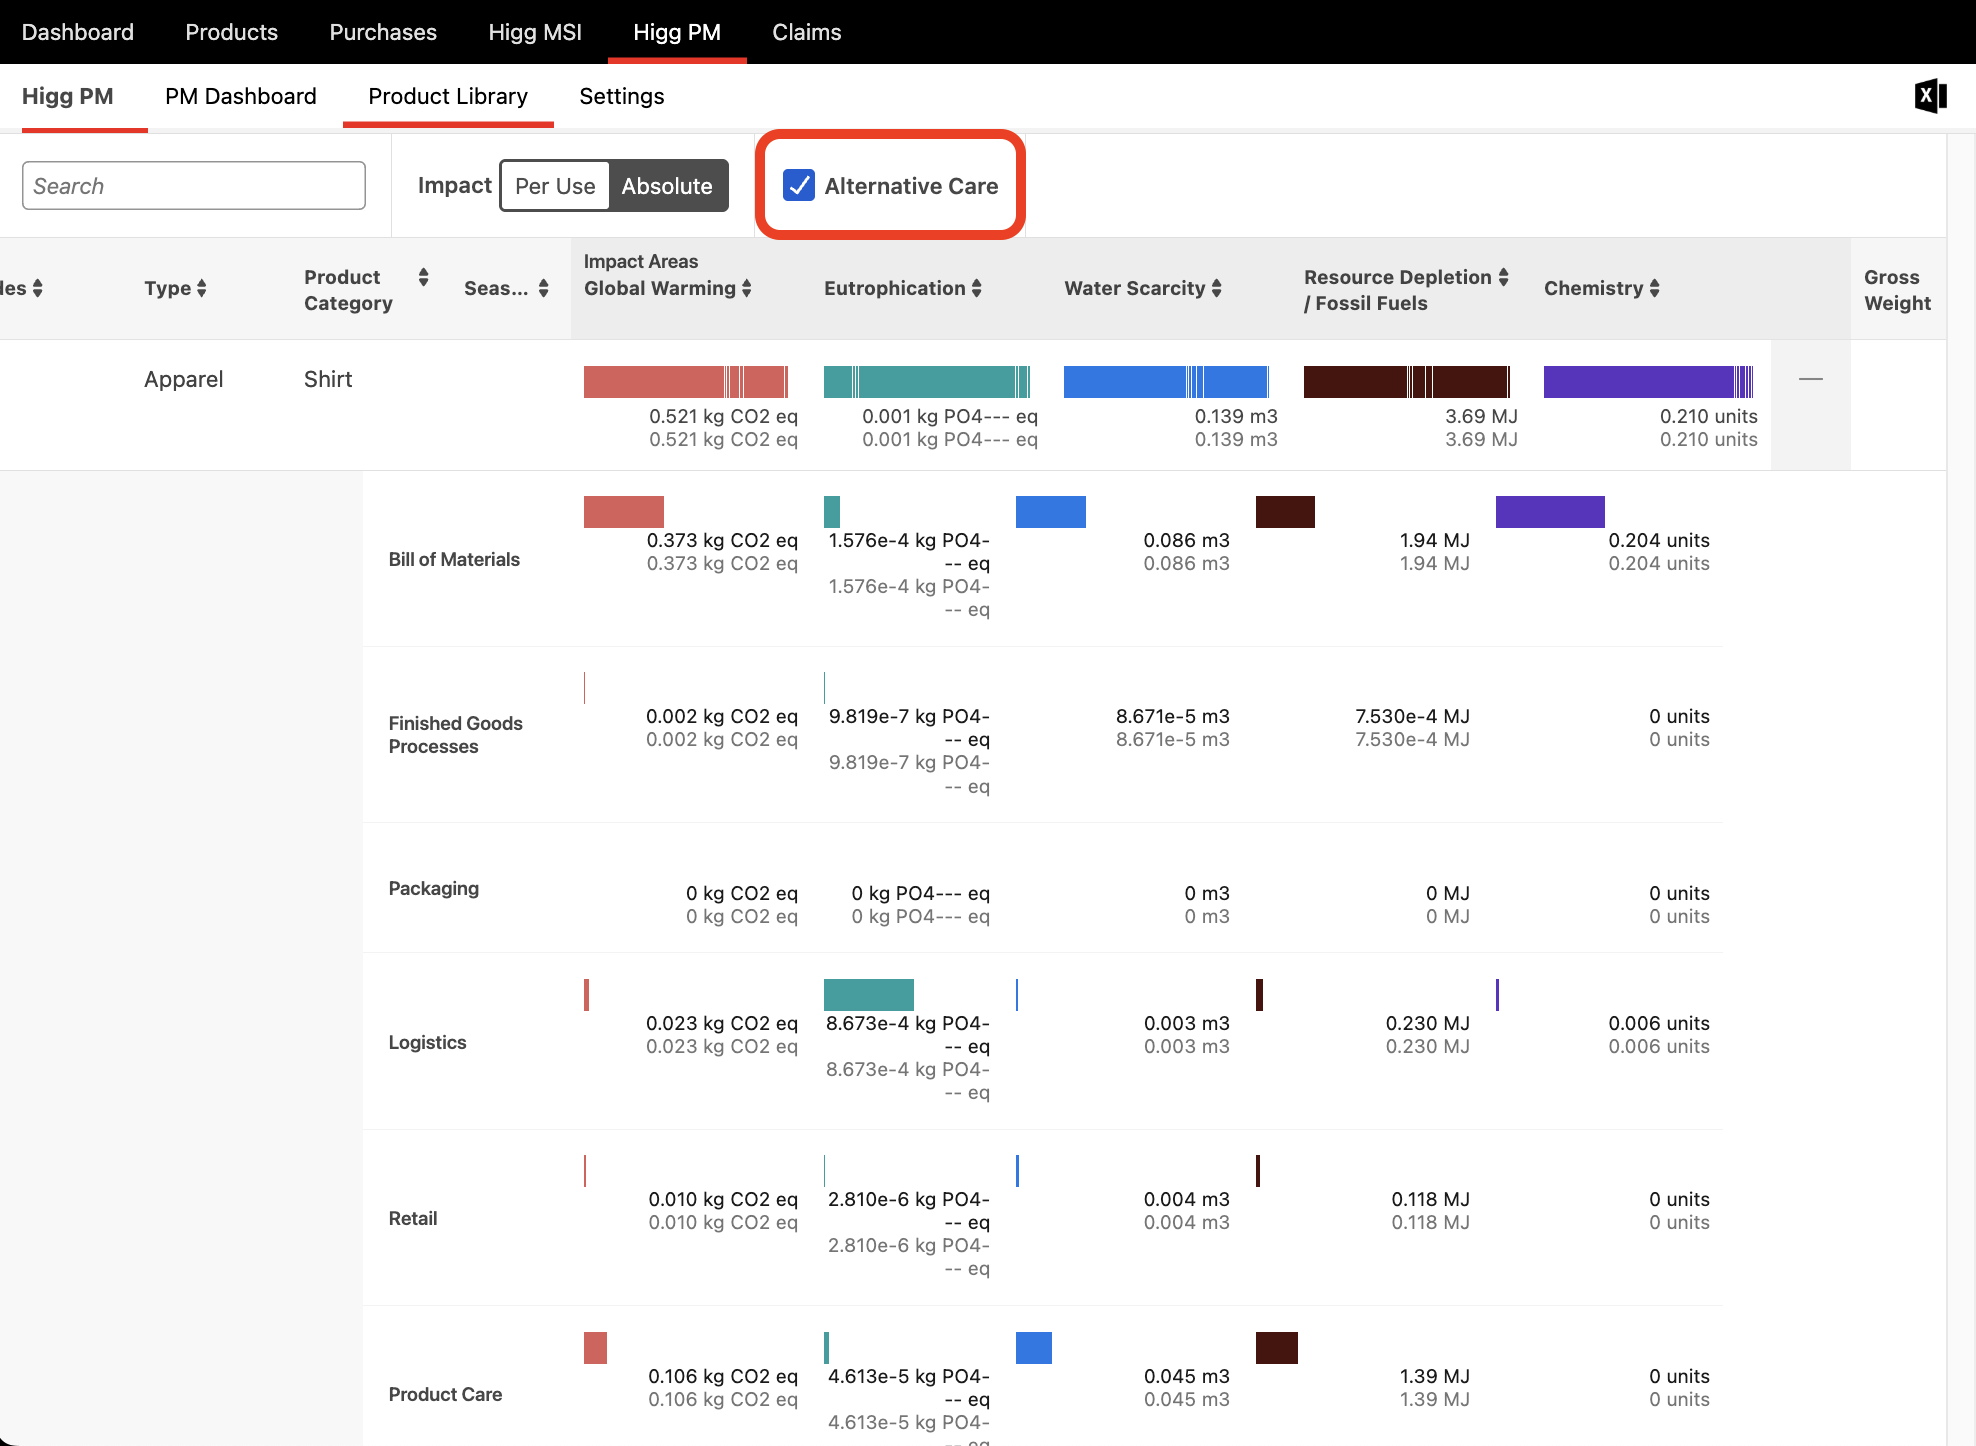This screenshot has width=1976, height=1446.
Task: Switch impact mode to Per Use
Action: tap(555, 186)
